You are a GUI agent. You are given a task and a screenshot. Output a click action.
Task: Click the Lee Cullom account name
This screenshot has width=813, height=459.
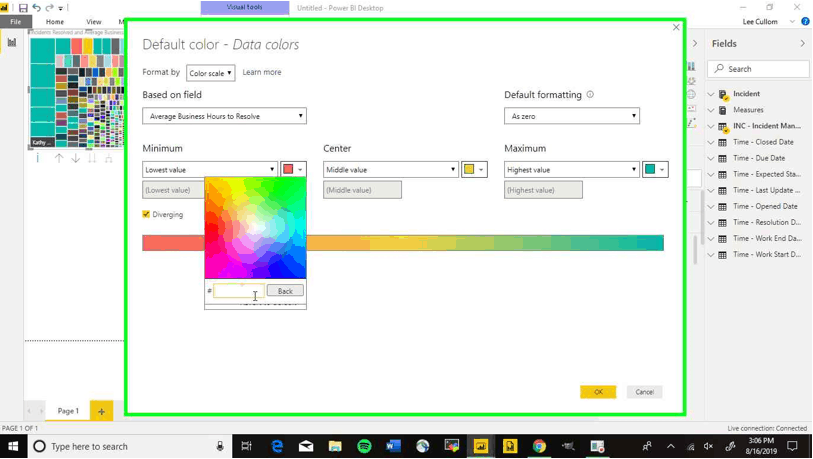[x=760, y=22]
